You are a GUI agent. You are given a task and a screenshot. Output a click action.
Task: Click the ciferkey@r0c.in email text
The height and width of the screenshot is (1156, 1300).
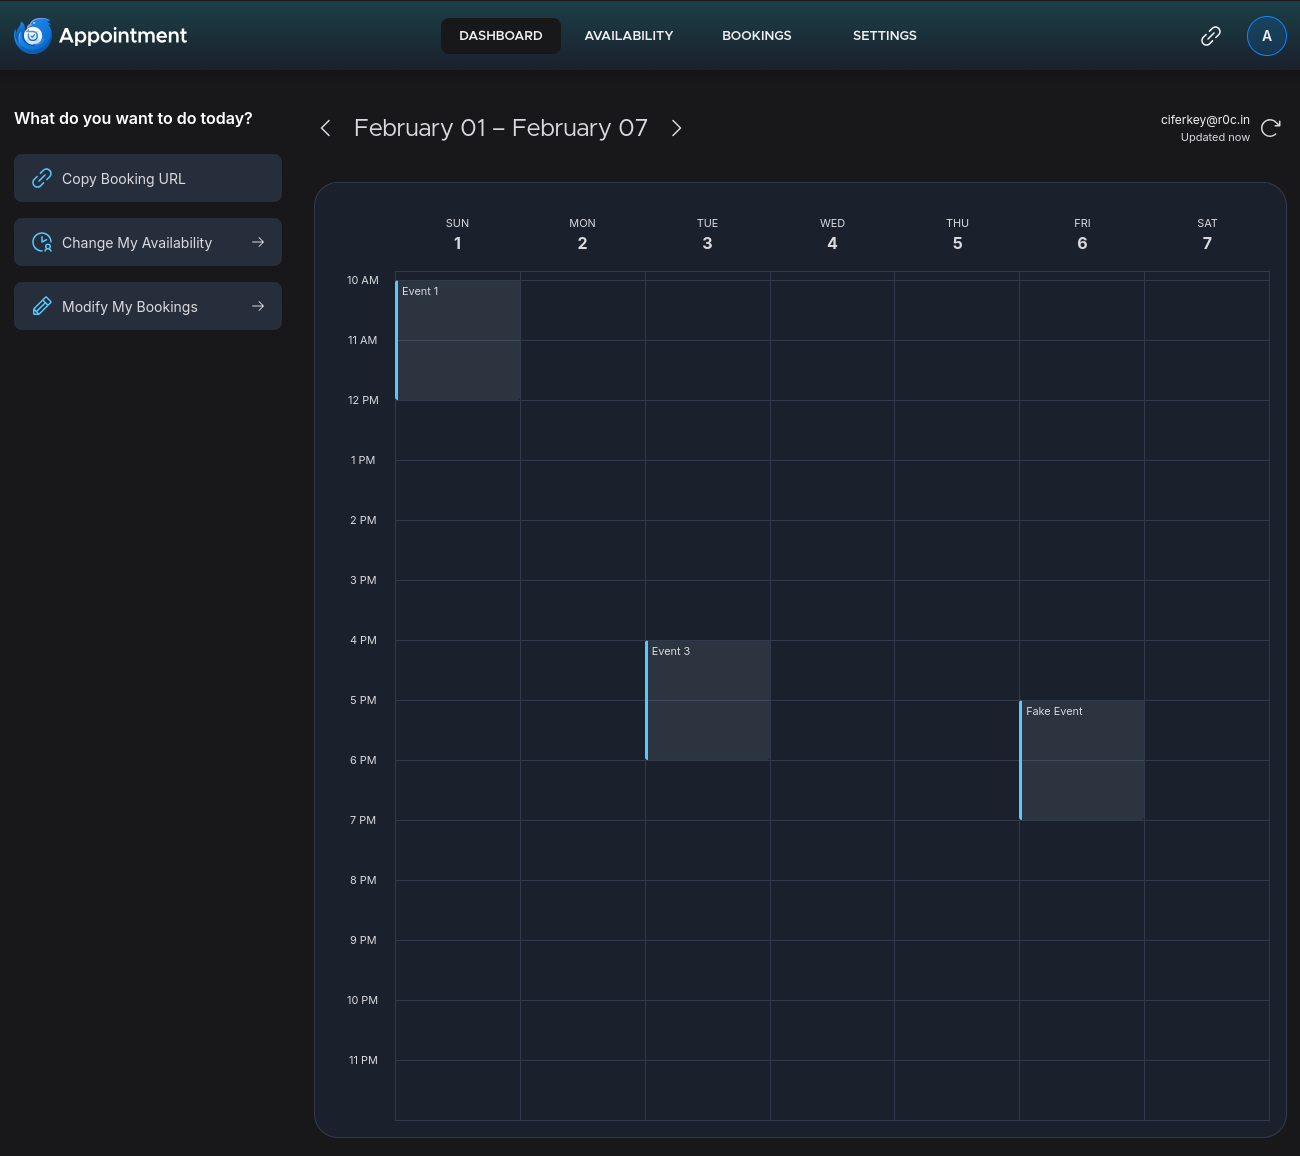pos(1205,119)
